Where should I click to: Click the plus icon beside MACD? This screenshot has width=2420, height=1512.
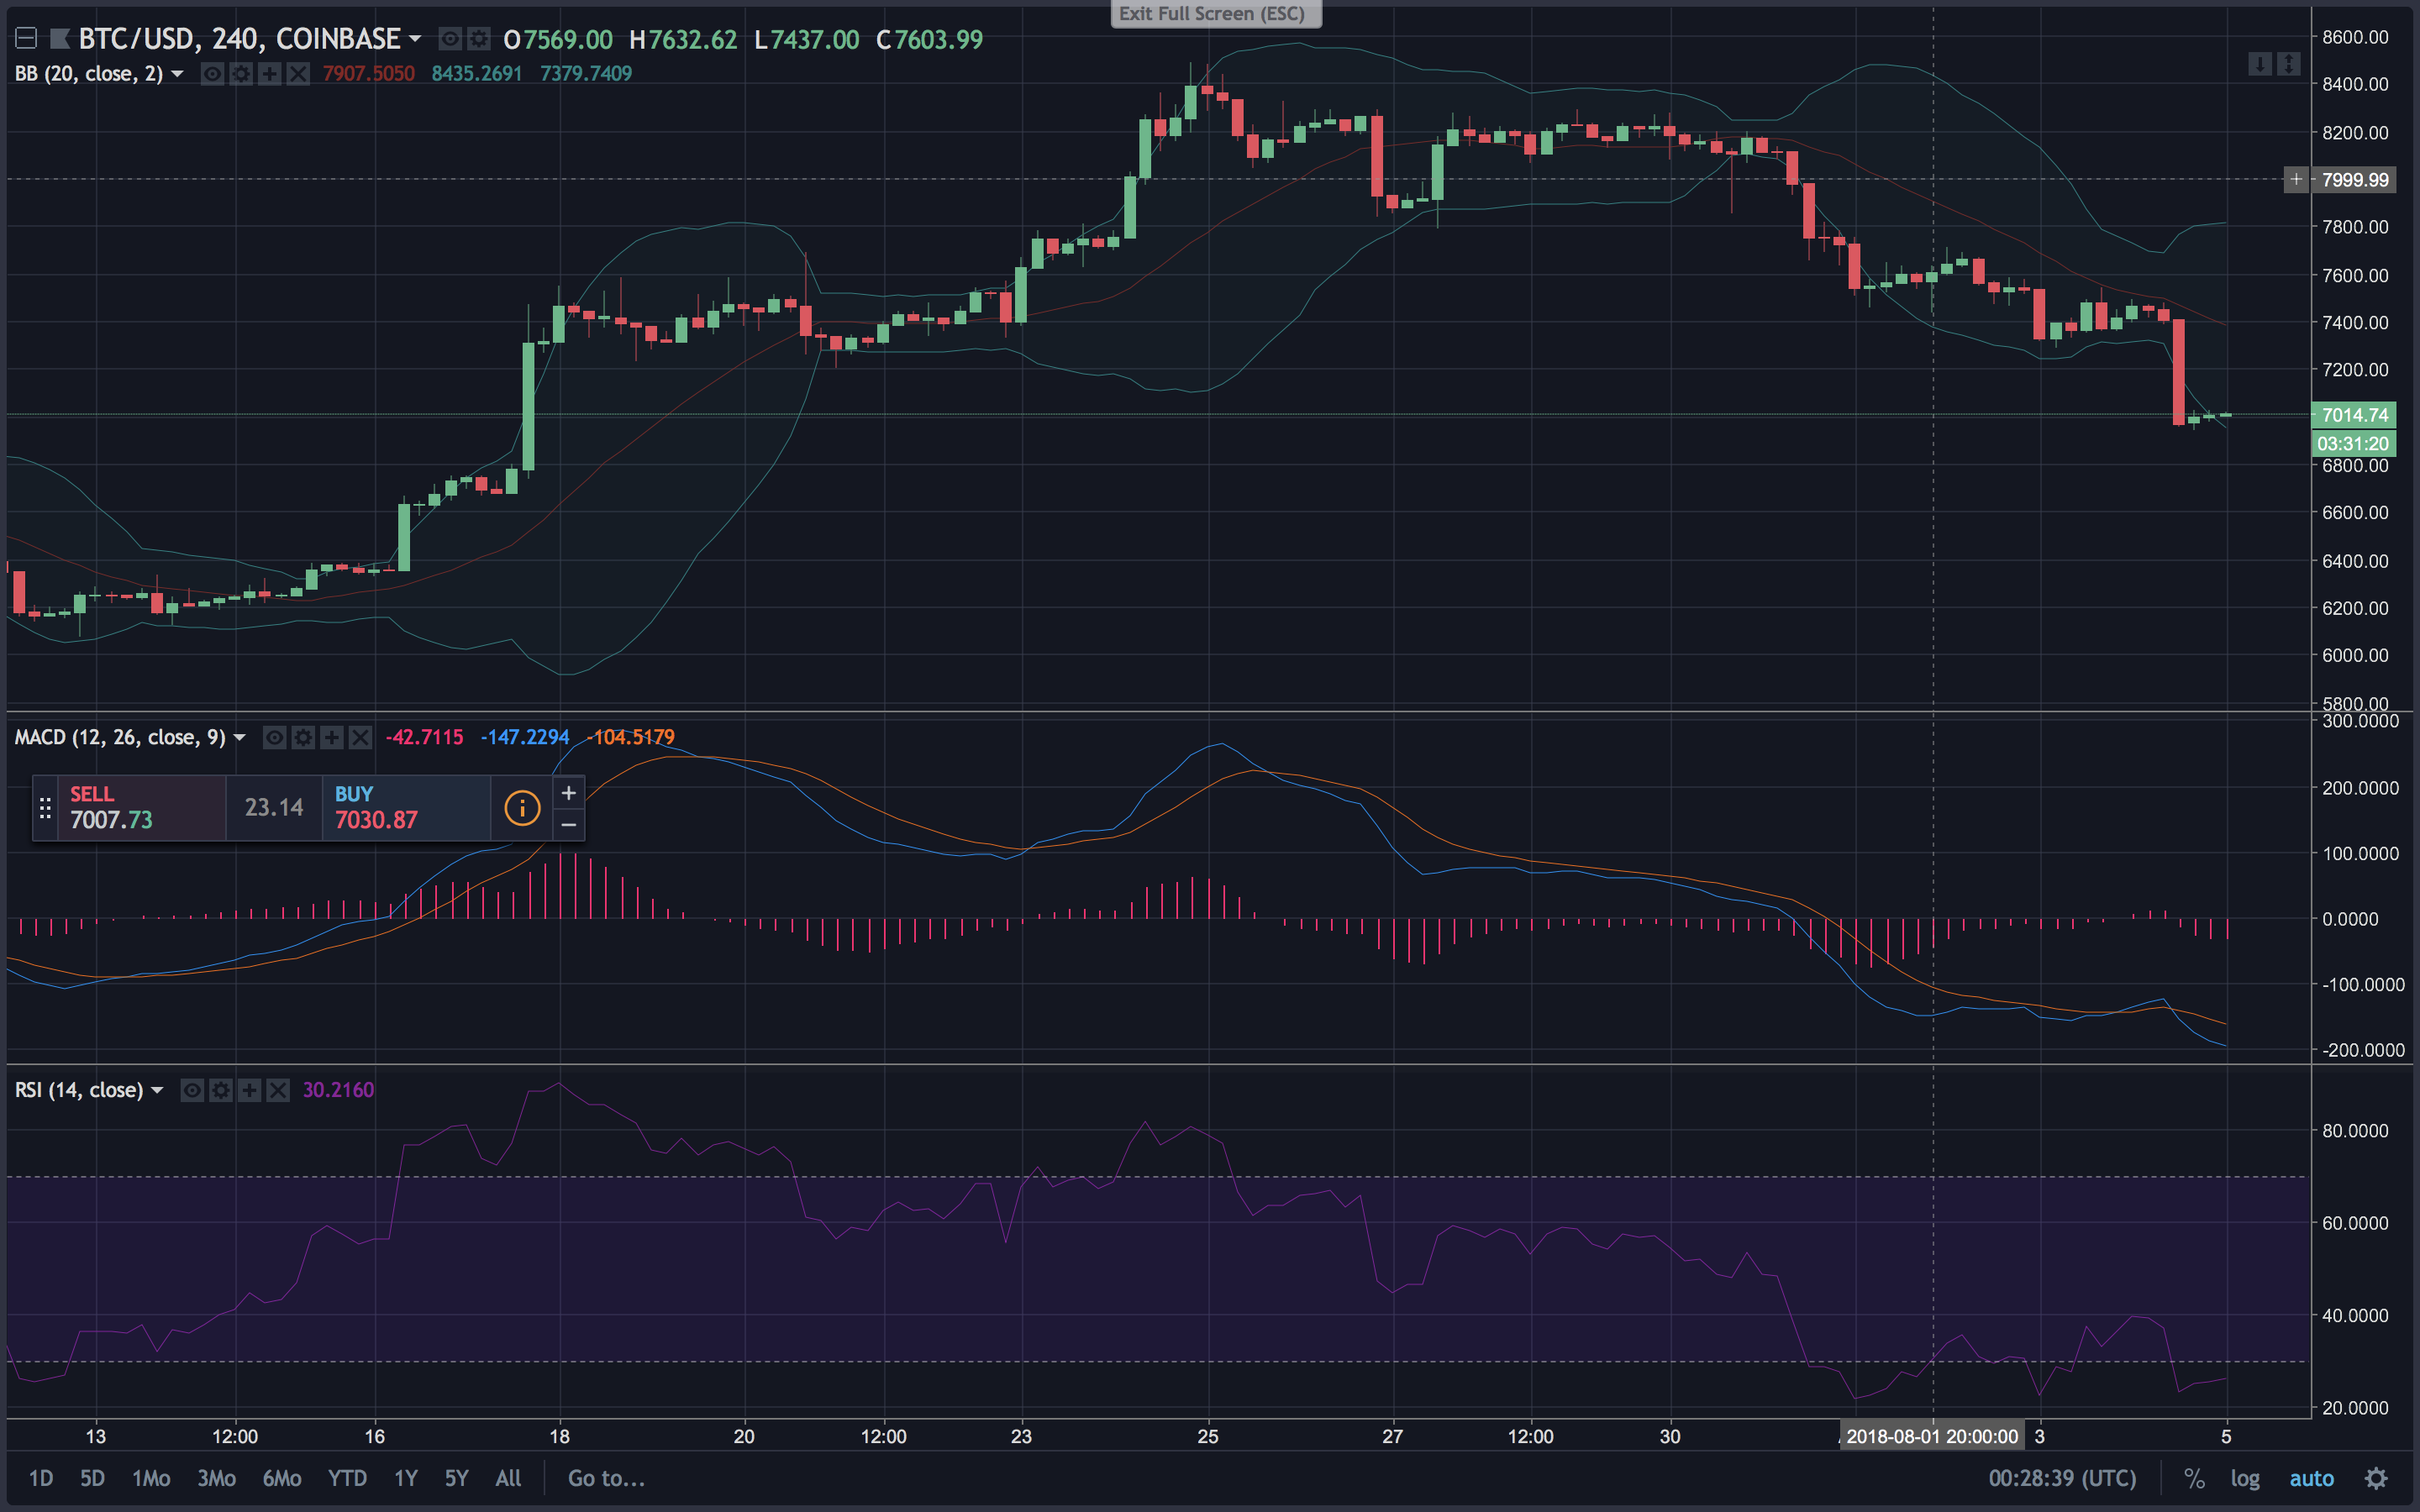point(331,737)
